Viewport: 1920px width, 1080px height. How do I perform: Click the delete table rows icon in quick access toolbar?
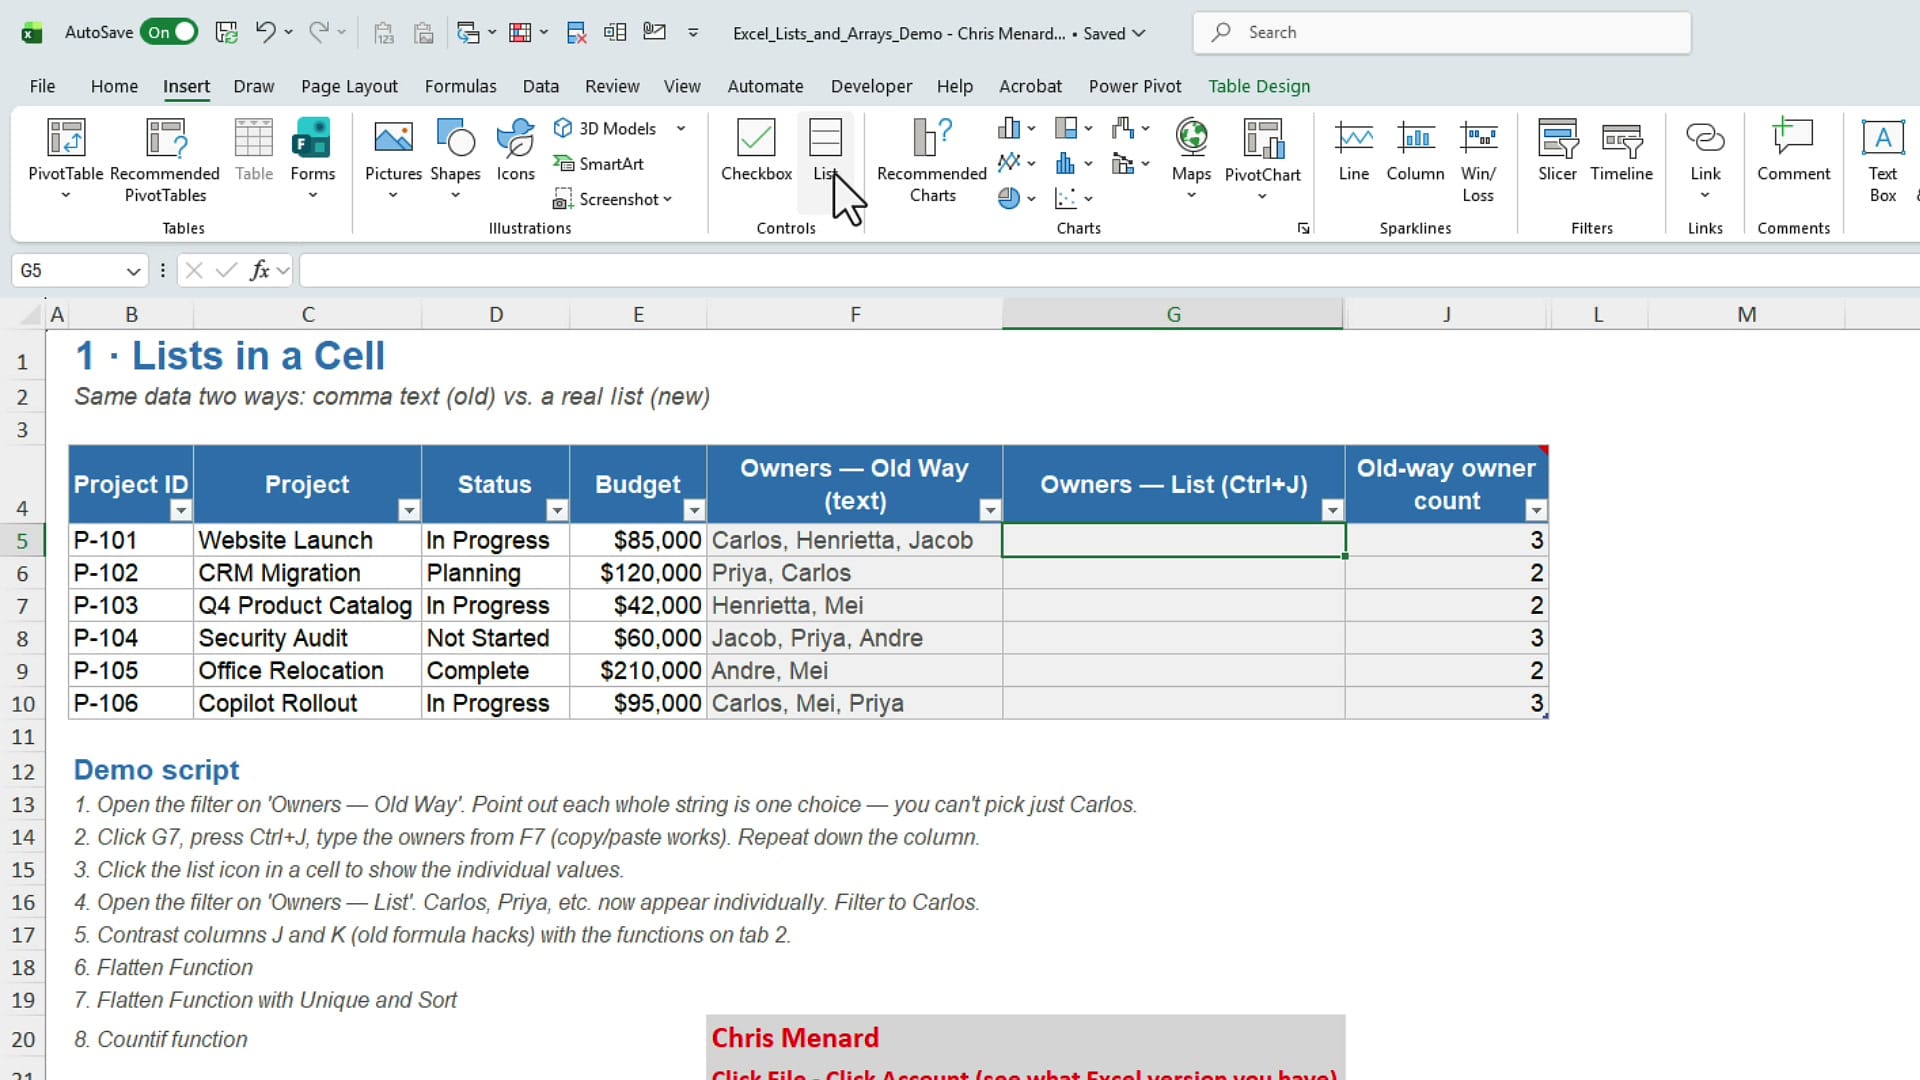pyautogui.click(x=576, y=32)
